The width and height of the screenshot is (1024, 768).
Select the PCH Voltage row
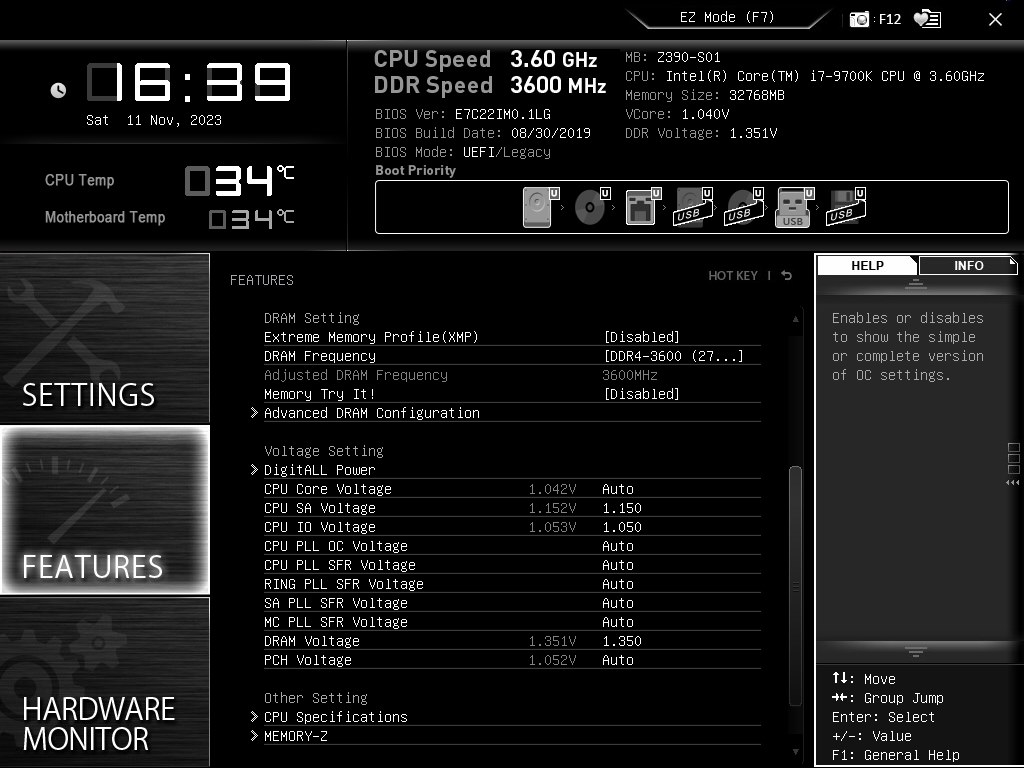tap(512, 660)
